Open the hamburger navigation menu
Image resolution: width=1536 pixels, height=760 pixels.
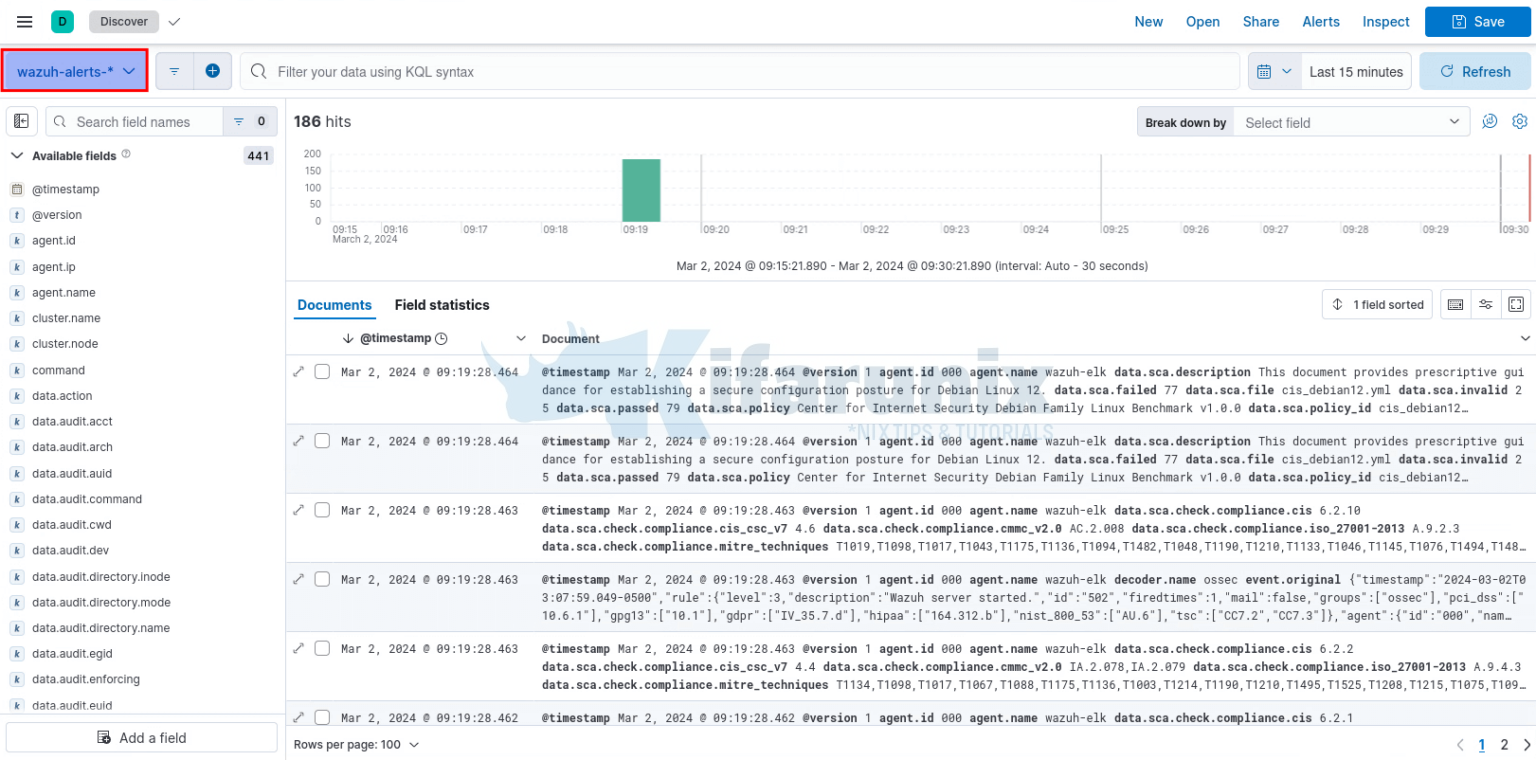click(x=24, y=21)
